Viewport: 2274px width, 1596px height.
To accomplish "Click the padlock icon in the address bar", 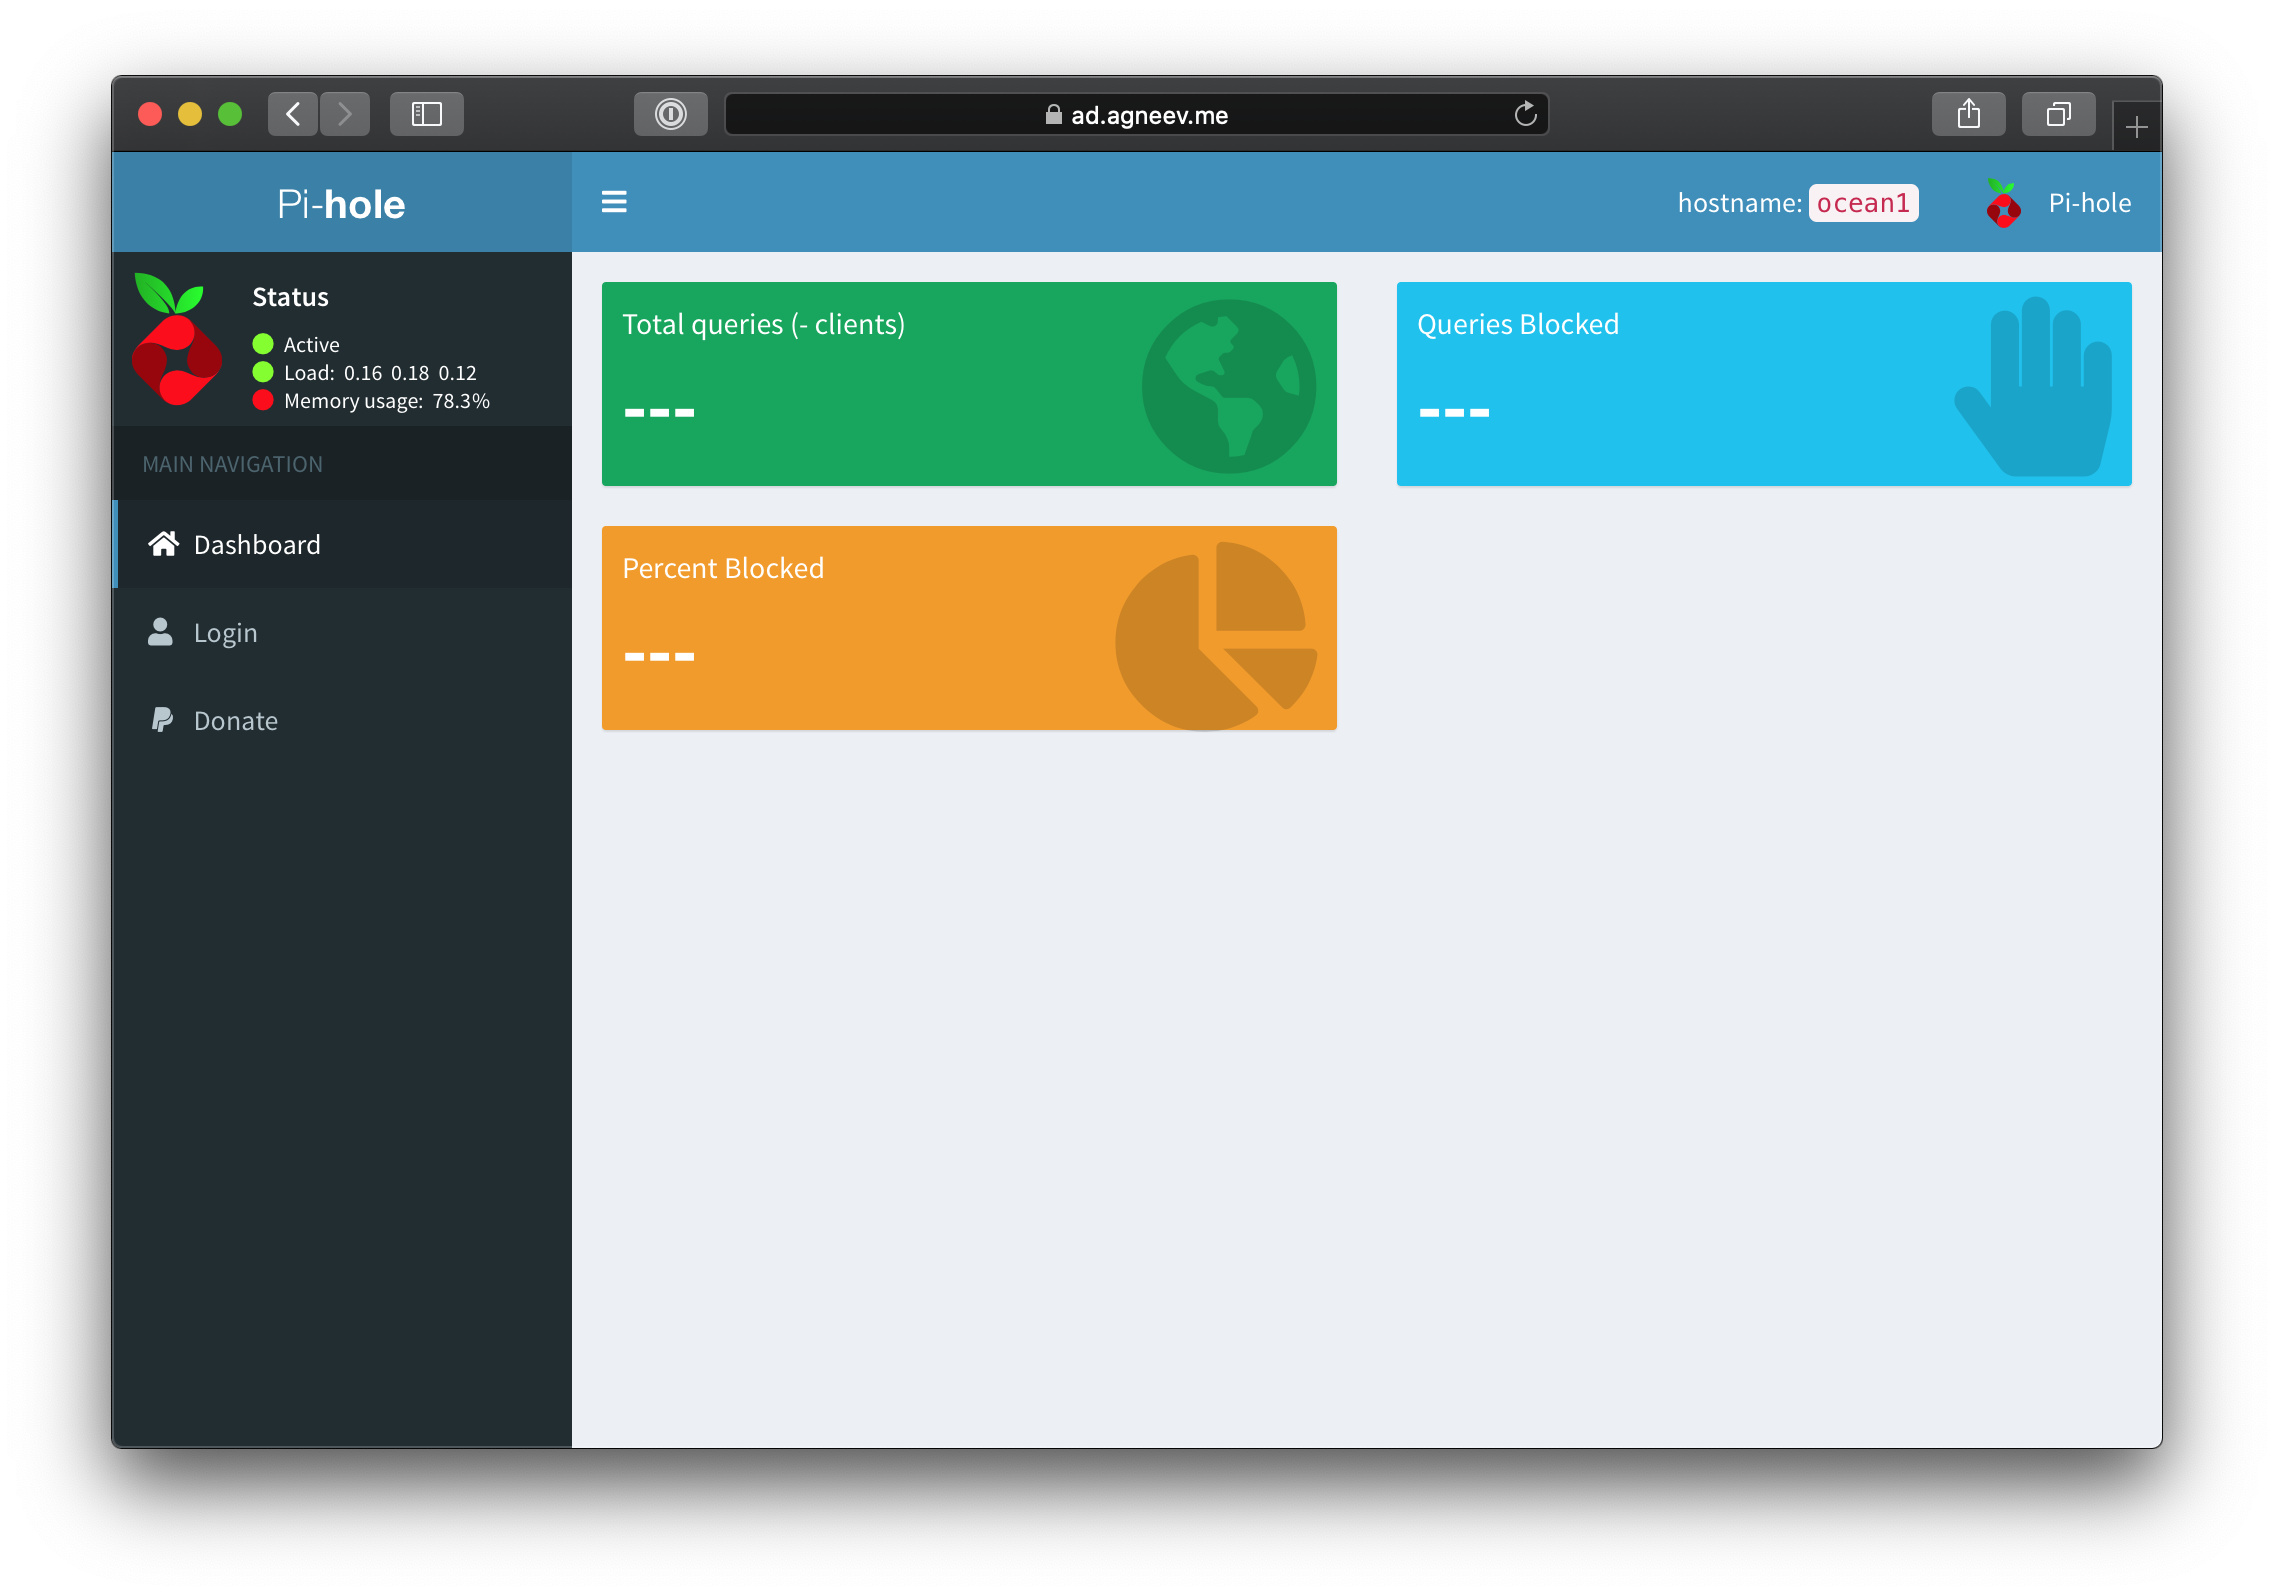I will tap(1054, 114).
